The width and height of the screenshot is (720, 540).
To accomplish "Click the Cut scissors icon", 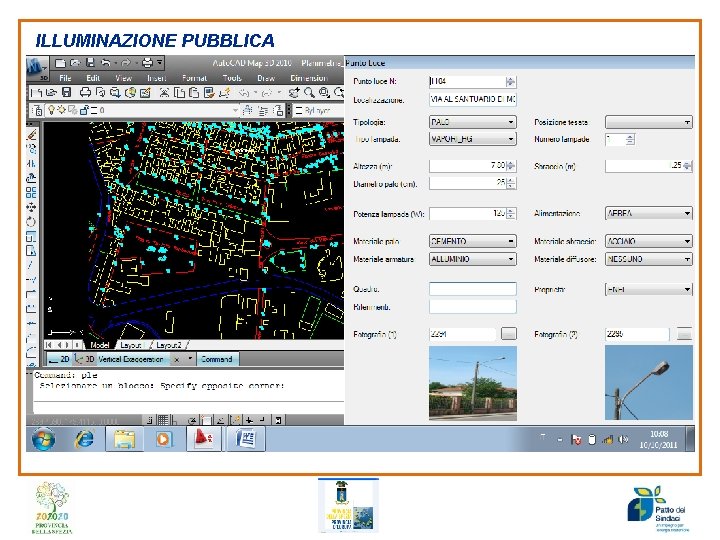I will tap(164, 93).
